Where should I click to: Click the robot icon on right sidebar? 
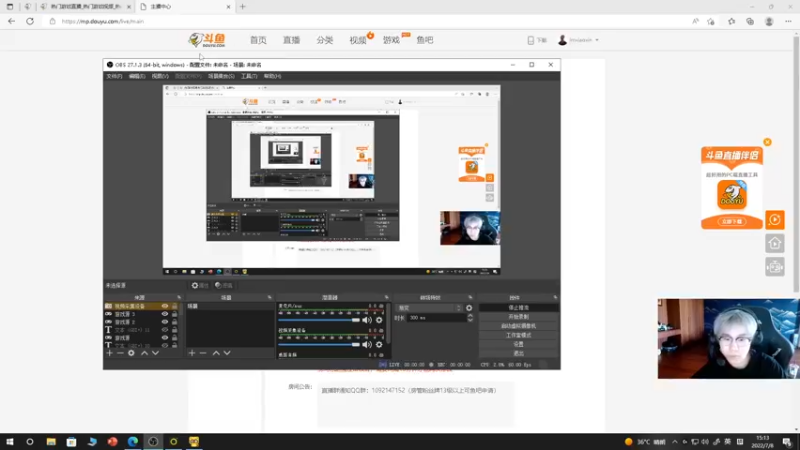coord(774,267)
